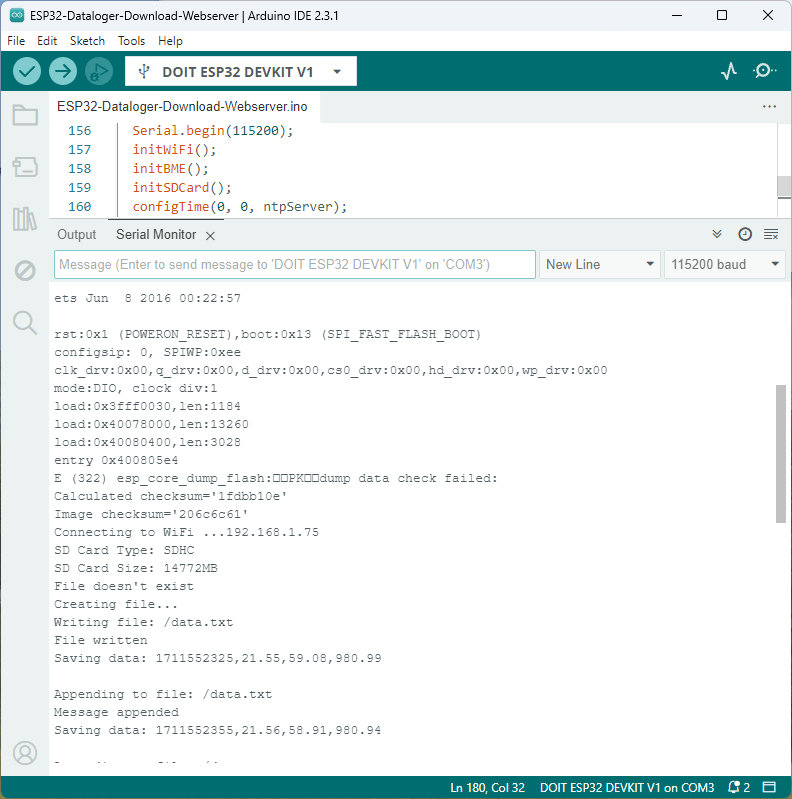Open the Sketch menu

pos(87,41)
